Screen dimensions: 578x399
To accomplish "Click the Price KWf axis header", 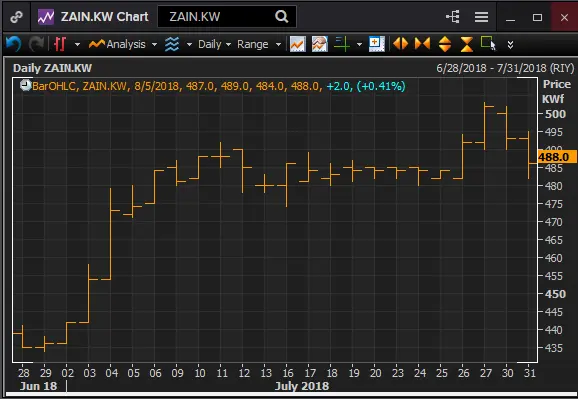I will [556, 91].
